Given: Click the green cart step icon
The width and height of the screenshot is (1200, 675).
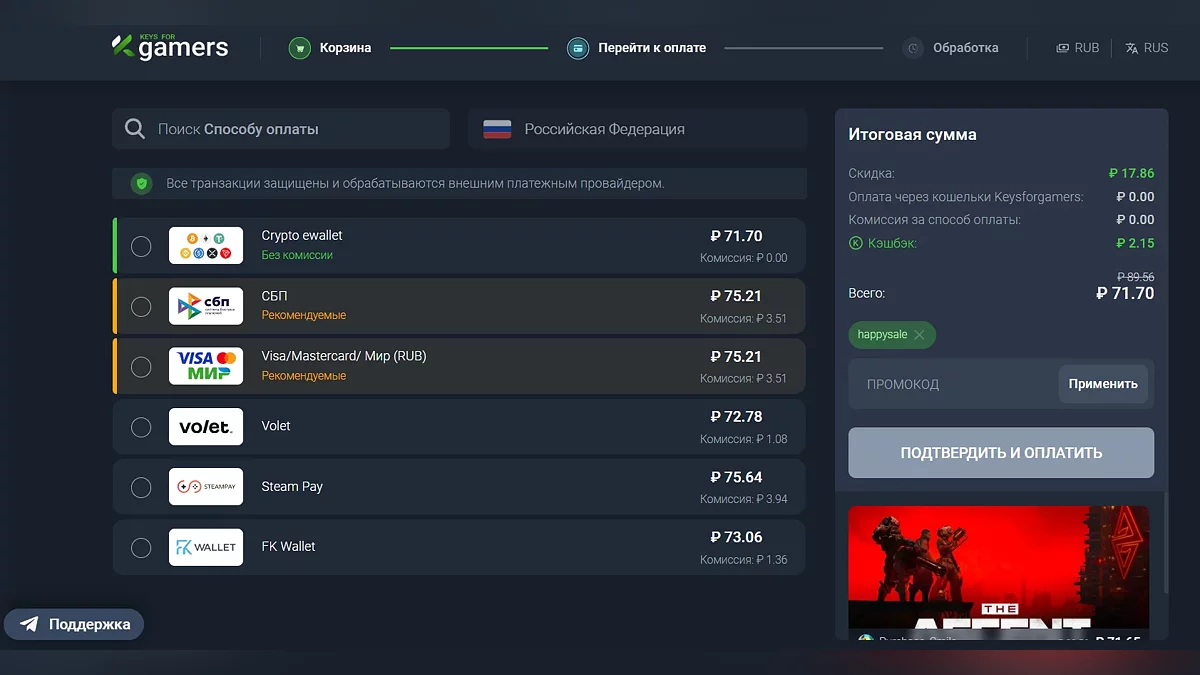Looking at the screenshot, I should click(x=299, y=48).
